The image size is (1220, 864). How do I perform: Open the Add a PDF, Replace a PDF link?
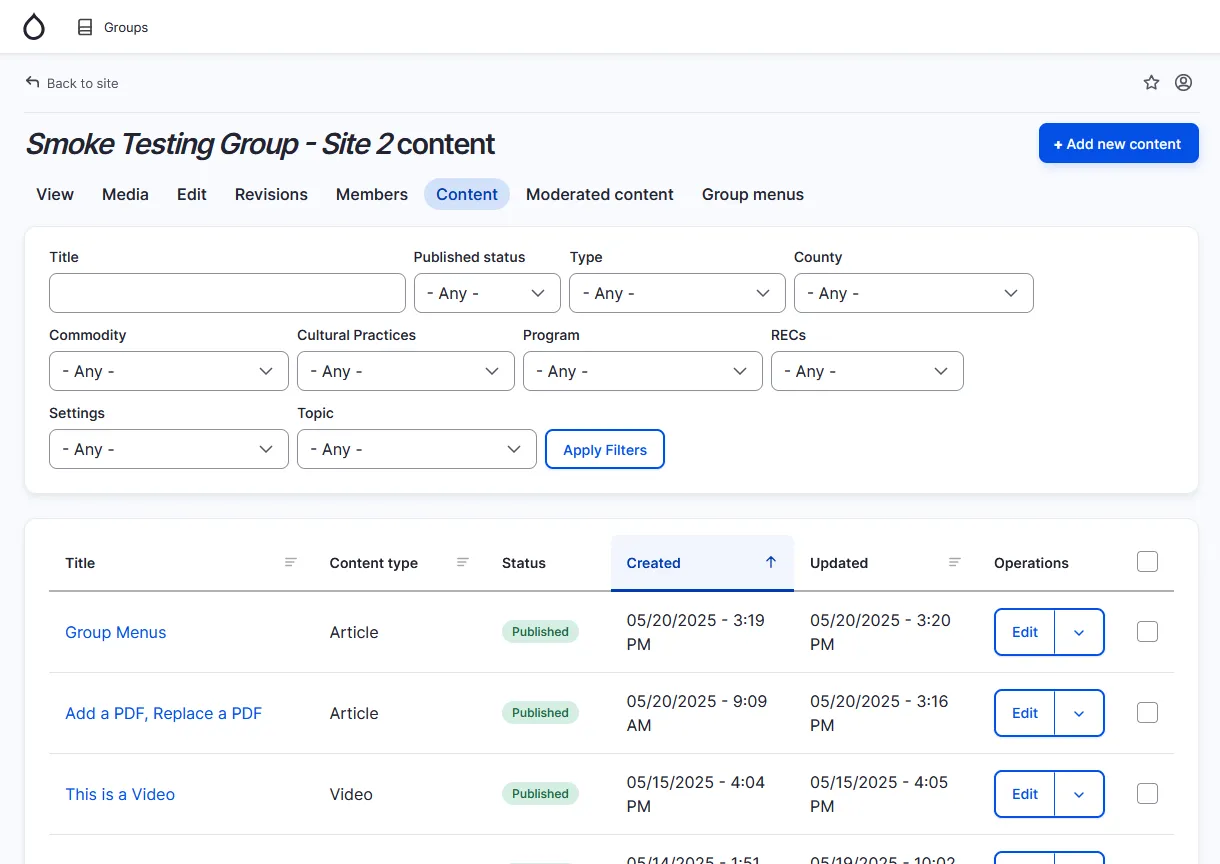pos(164,713)
